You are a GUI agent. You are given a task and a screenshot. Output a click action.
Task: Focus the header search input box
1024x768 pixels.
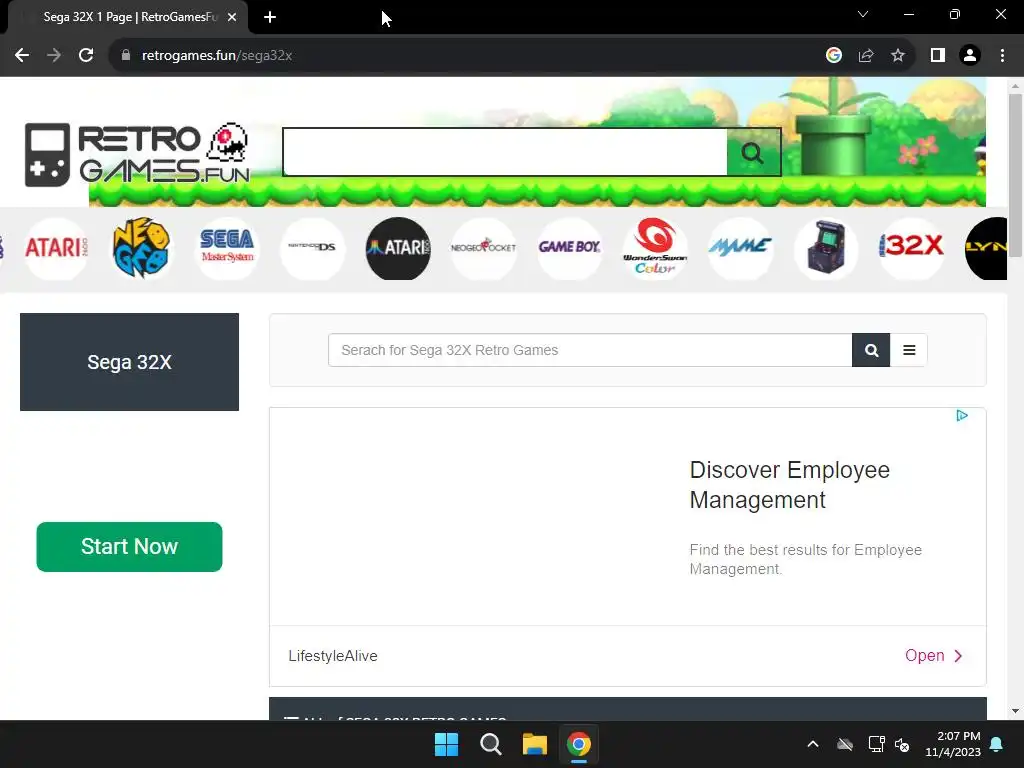point(505,152)
